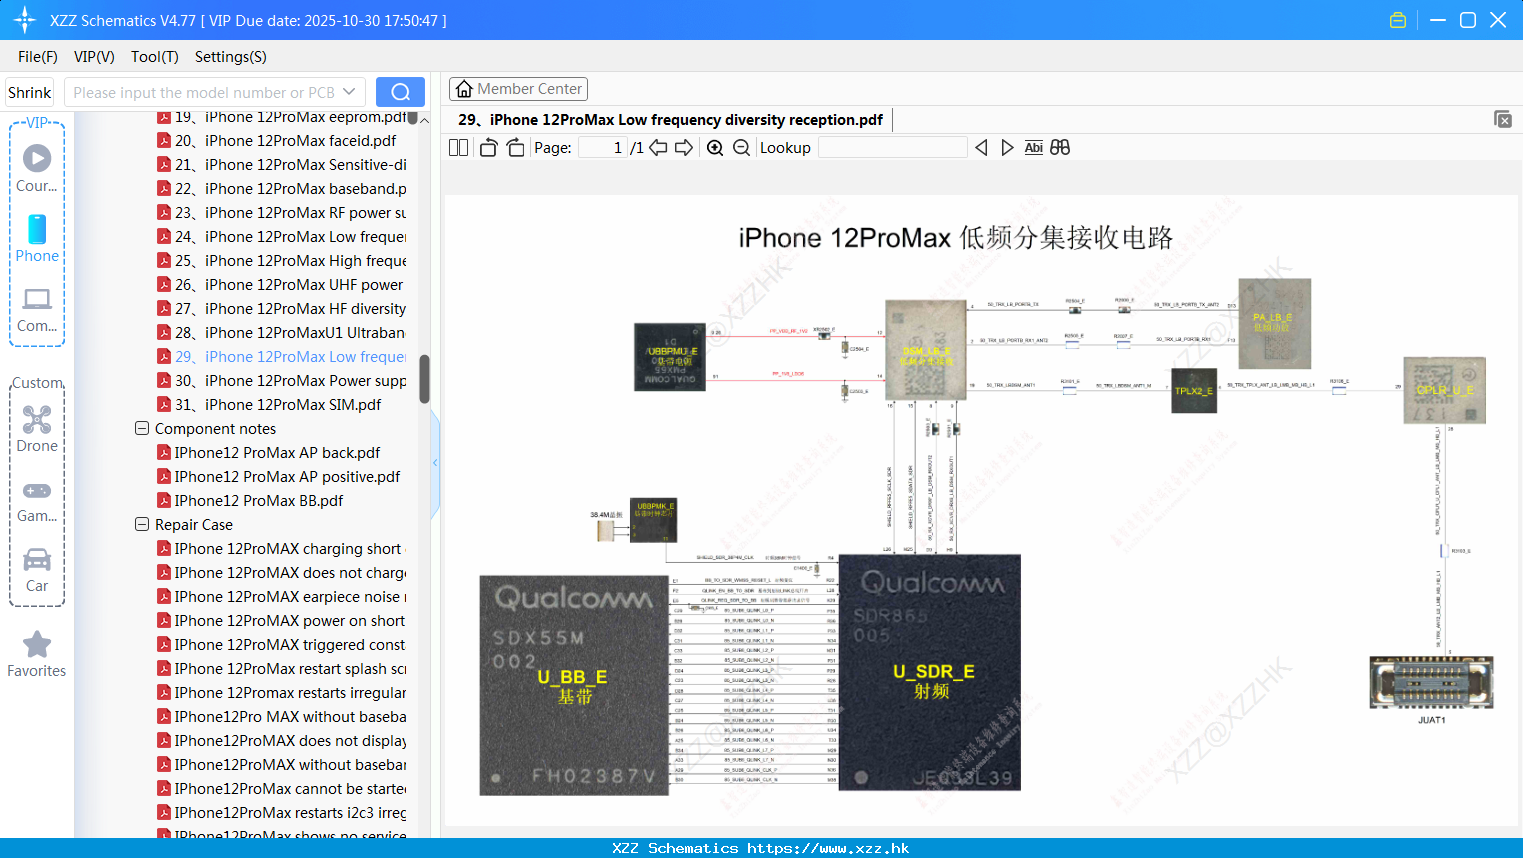Image resolution: width=1523 pixels, height=858 pixels.
Task: Click the document tab close-all icon
Action: click(x=1503, y=119)
